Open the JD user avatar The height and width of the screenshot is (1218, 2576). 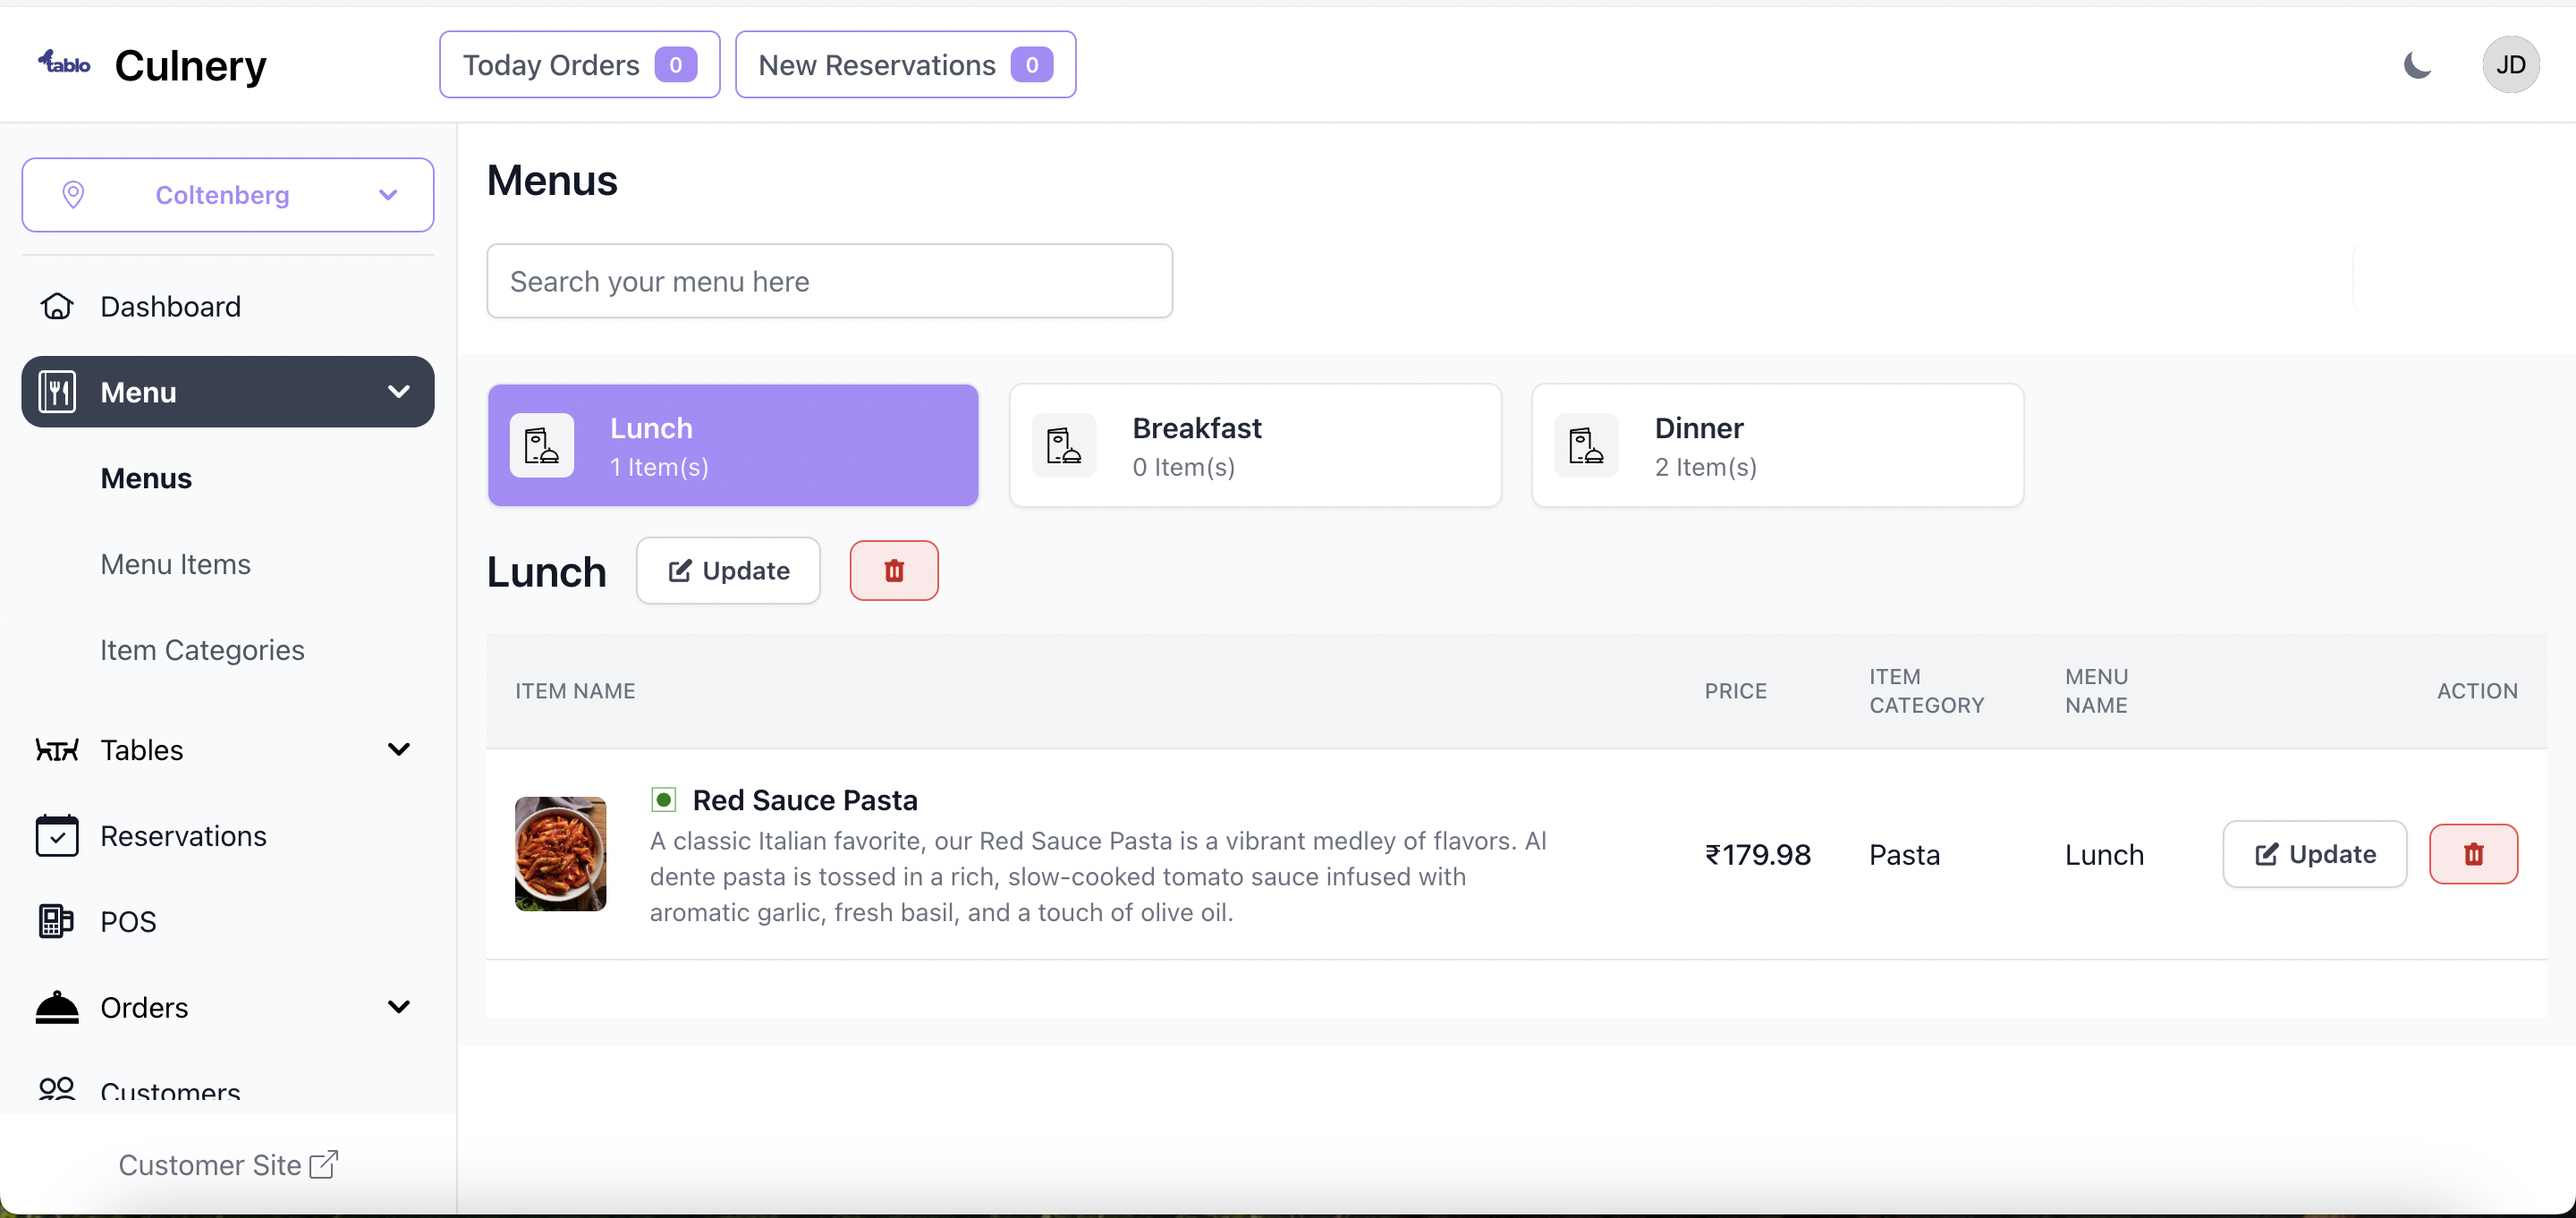pos(2510,65)
